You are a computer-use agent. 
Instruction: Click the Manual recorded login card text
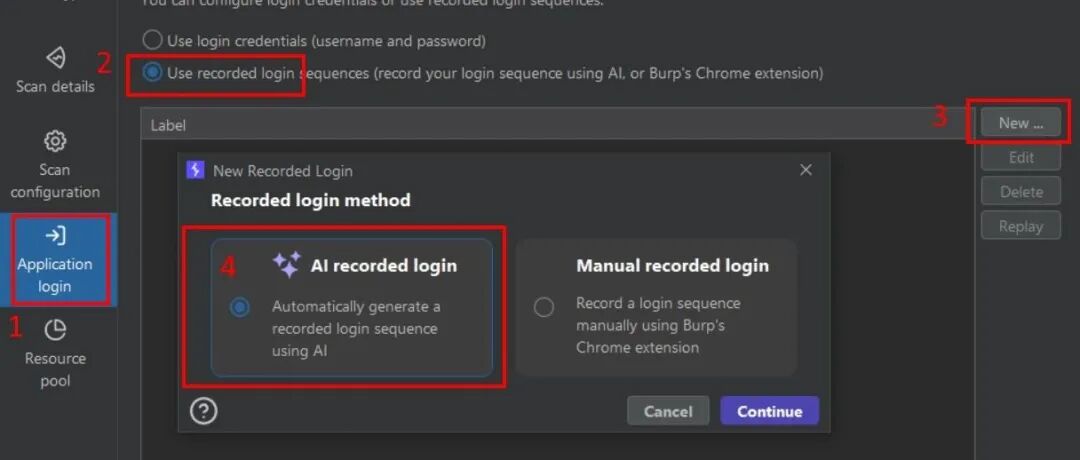tap(672, 266)
